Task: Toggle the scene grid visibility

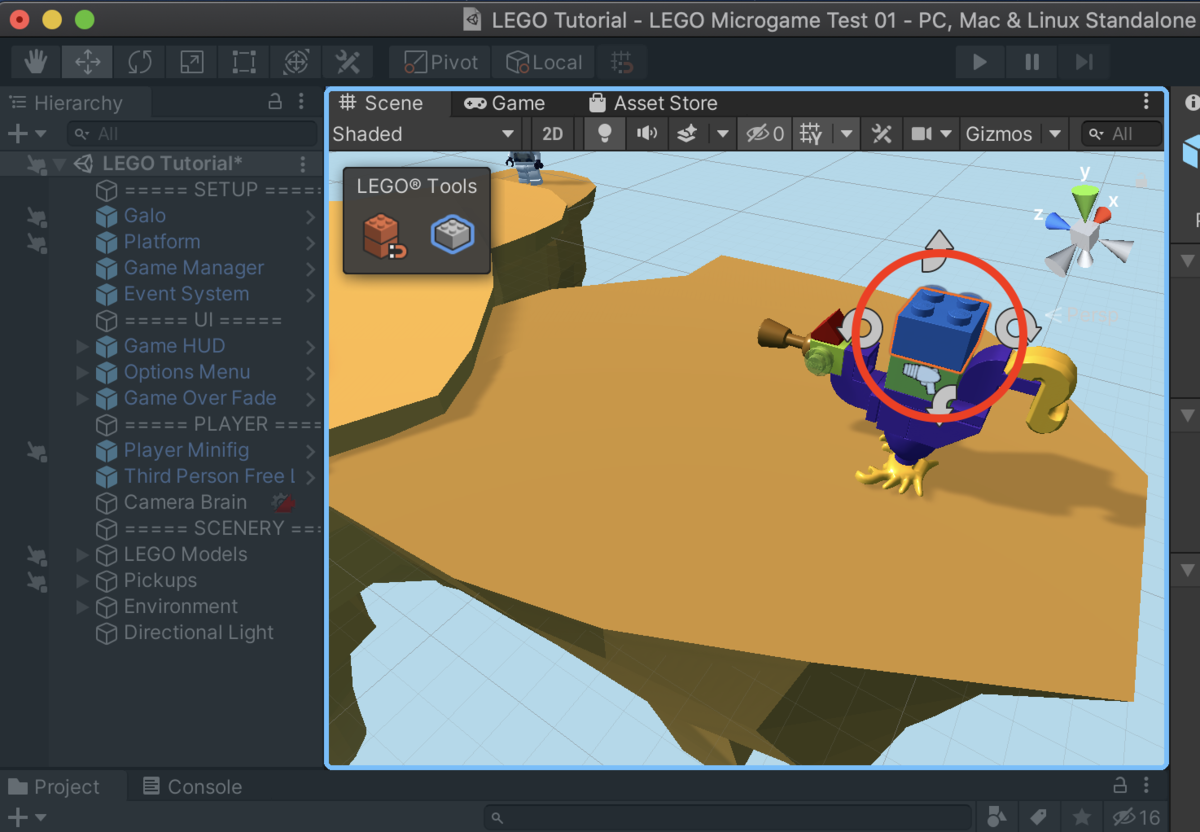Action: pyautogui.click(x=812, y=134)
